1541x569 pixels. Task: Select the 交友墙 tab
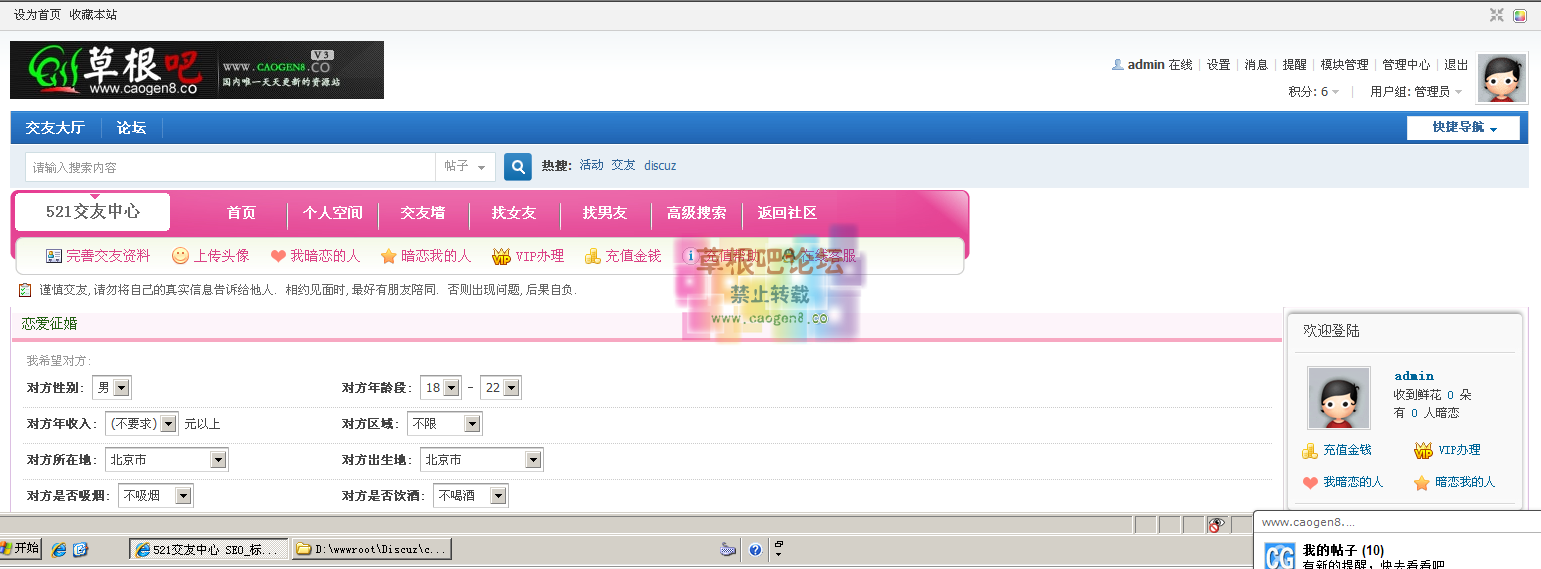423,213
